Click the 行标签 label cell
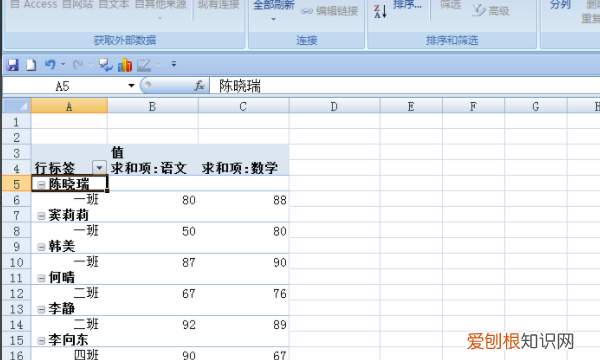 62,168
